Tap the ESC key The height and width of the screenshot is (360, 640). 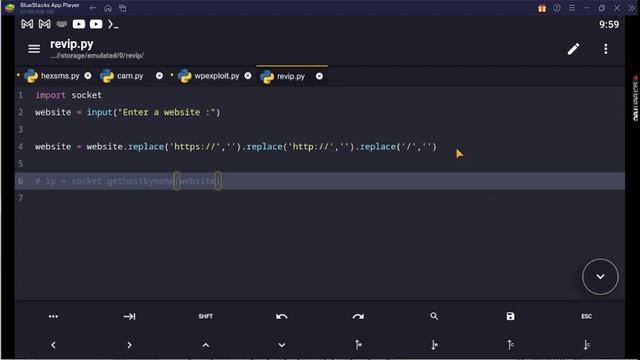click(587, 316)
